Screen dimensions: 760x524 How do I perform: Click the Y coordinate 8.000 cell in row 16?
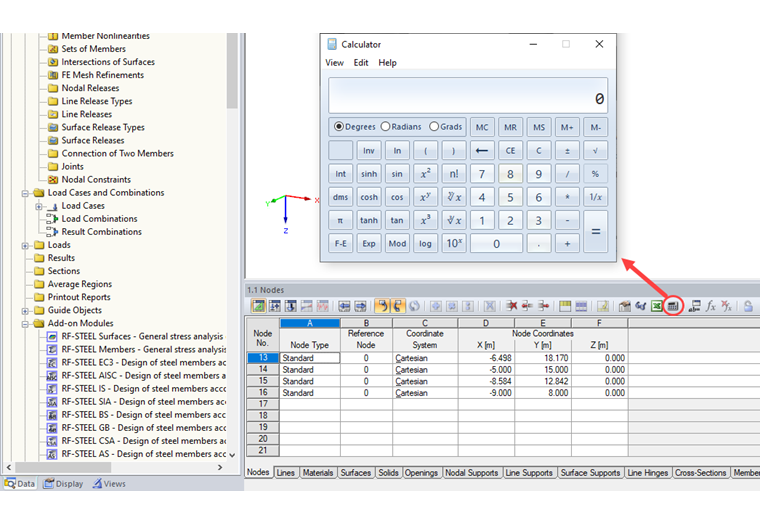[x=543, y=393]
